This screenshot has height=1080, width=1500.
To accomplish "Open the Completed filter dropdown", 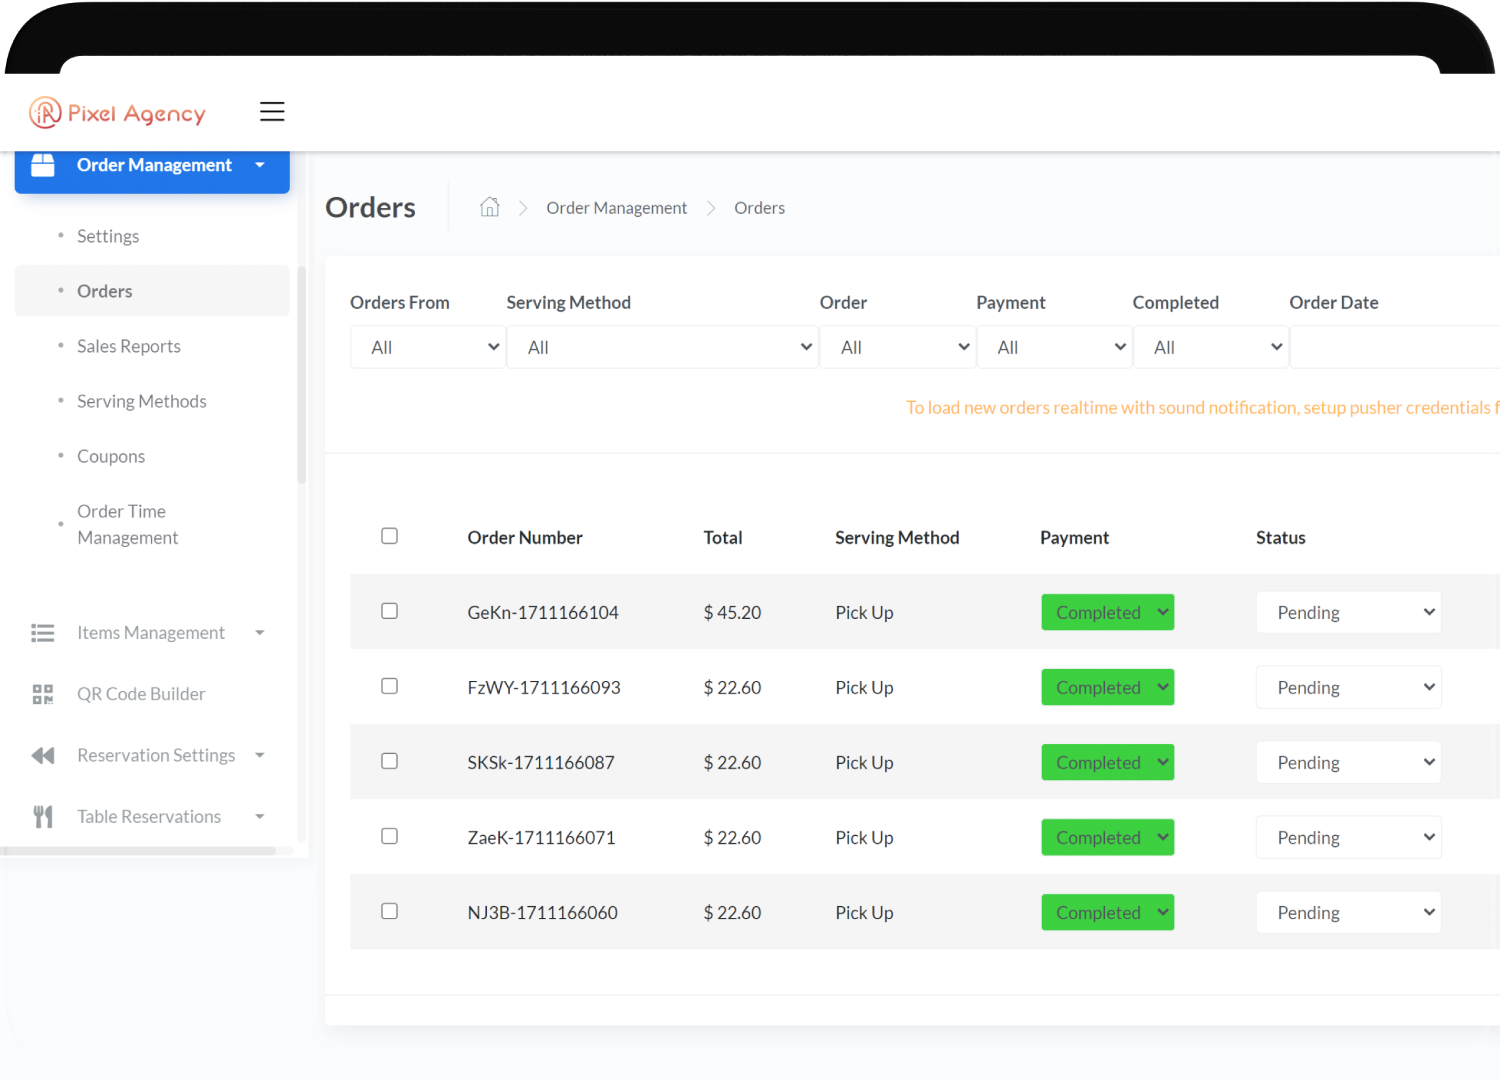I will 1210,347.
